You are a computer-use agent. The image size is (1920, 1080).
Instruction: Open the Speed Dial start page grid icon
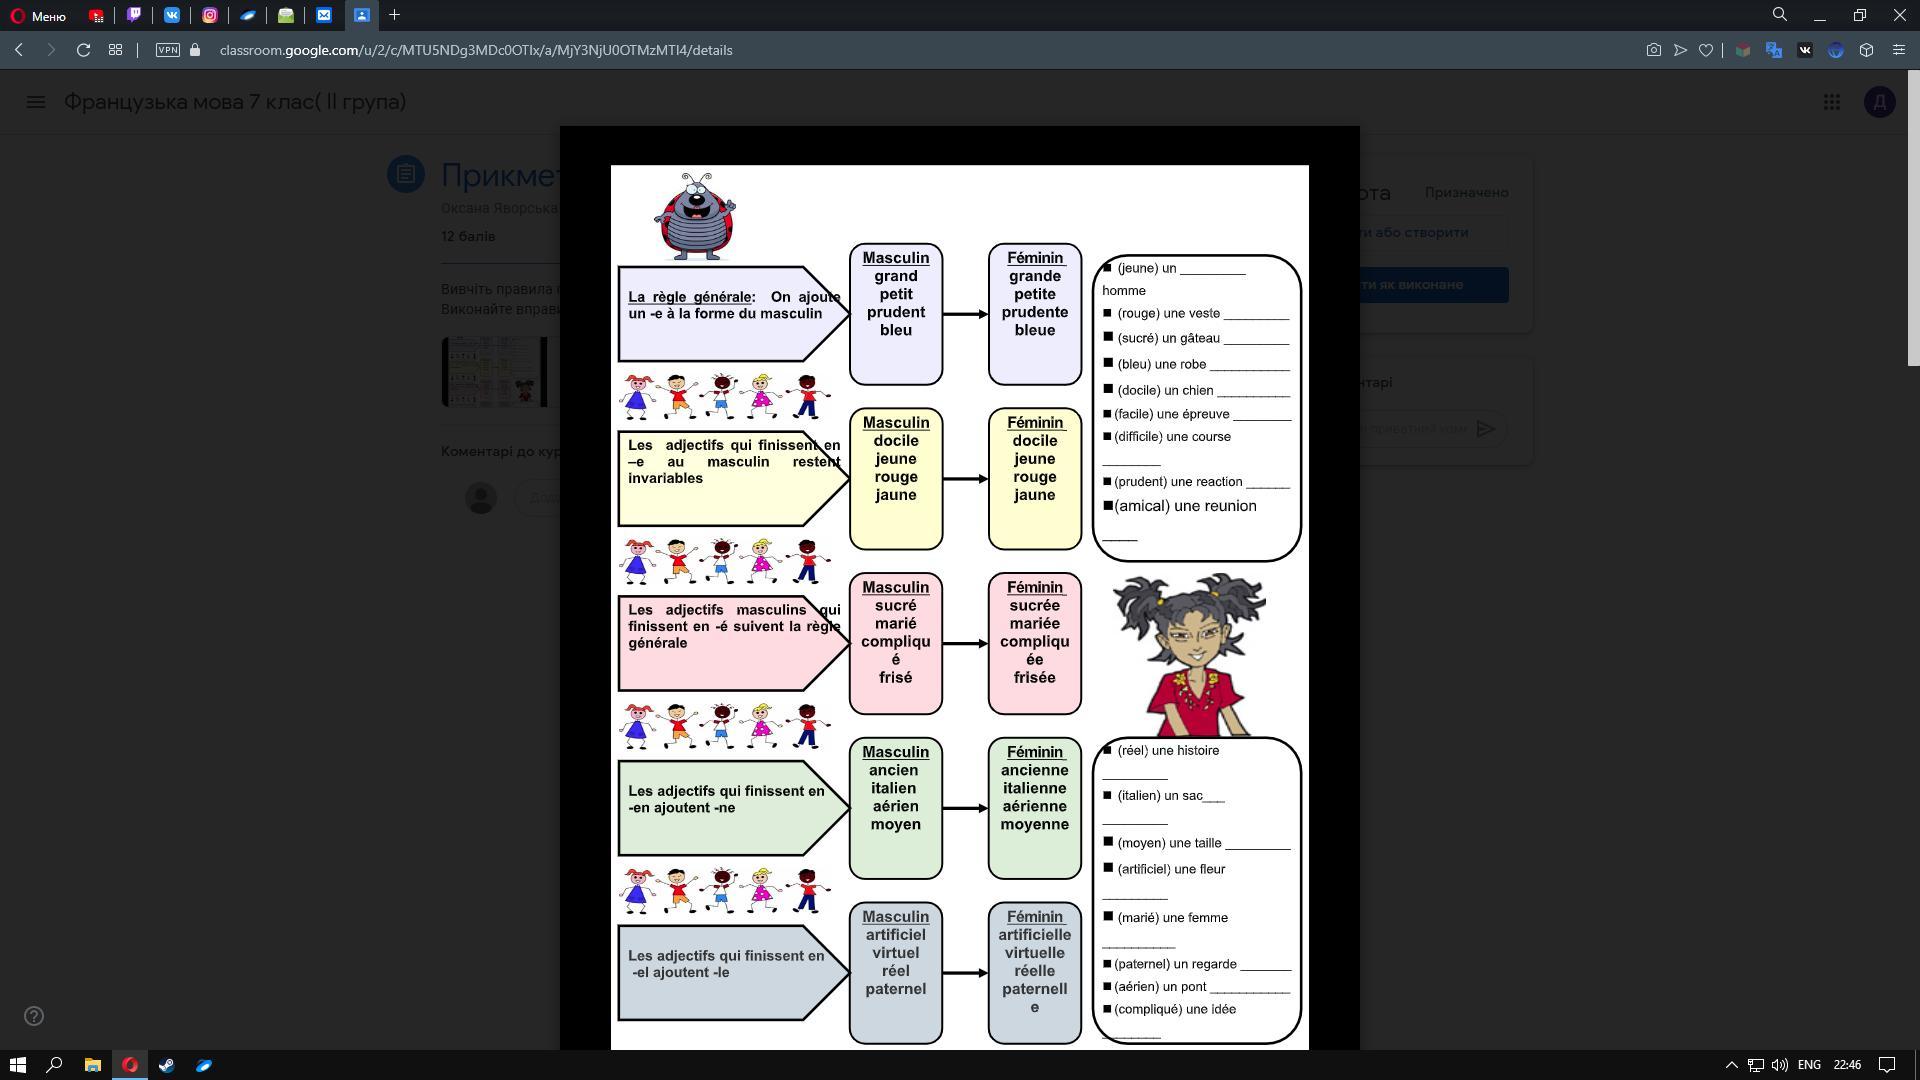click(115, 50)
